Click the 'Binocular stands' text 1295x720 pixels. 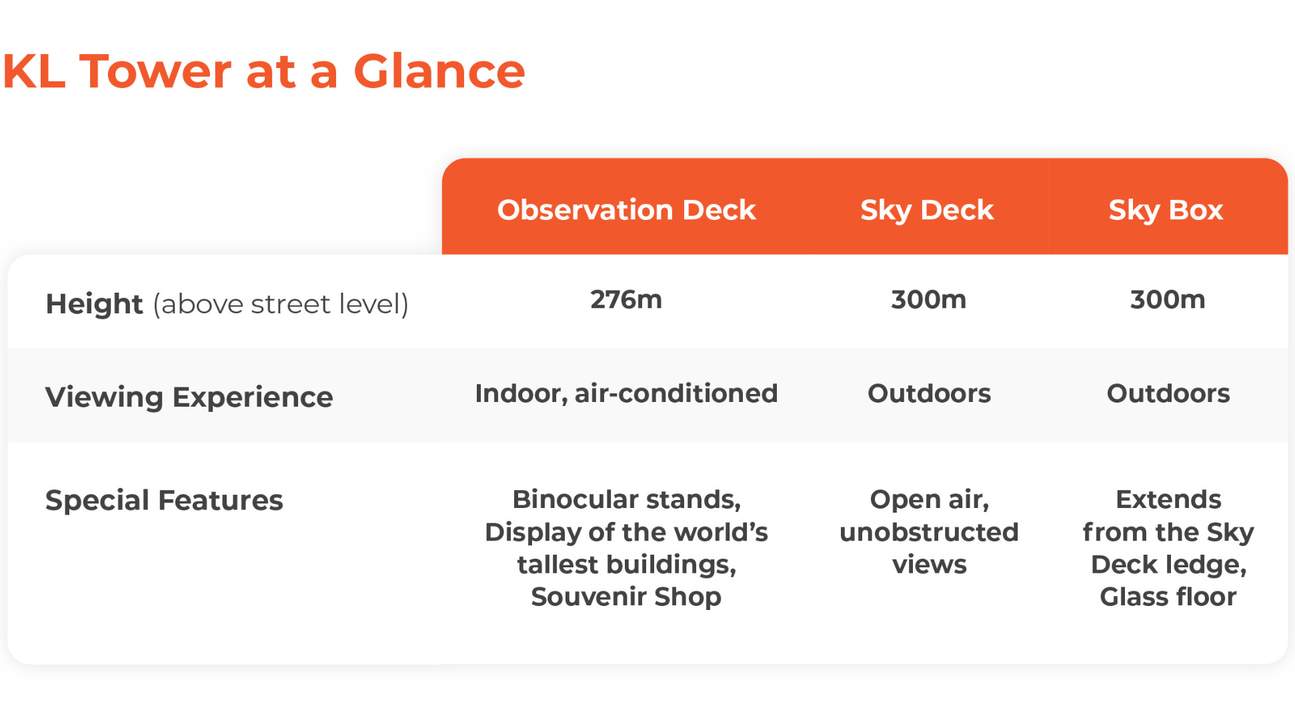626,499
